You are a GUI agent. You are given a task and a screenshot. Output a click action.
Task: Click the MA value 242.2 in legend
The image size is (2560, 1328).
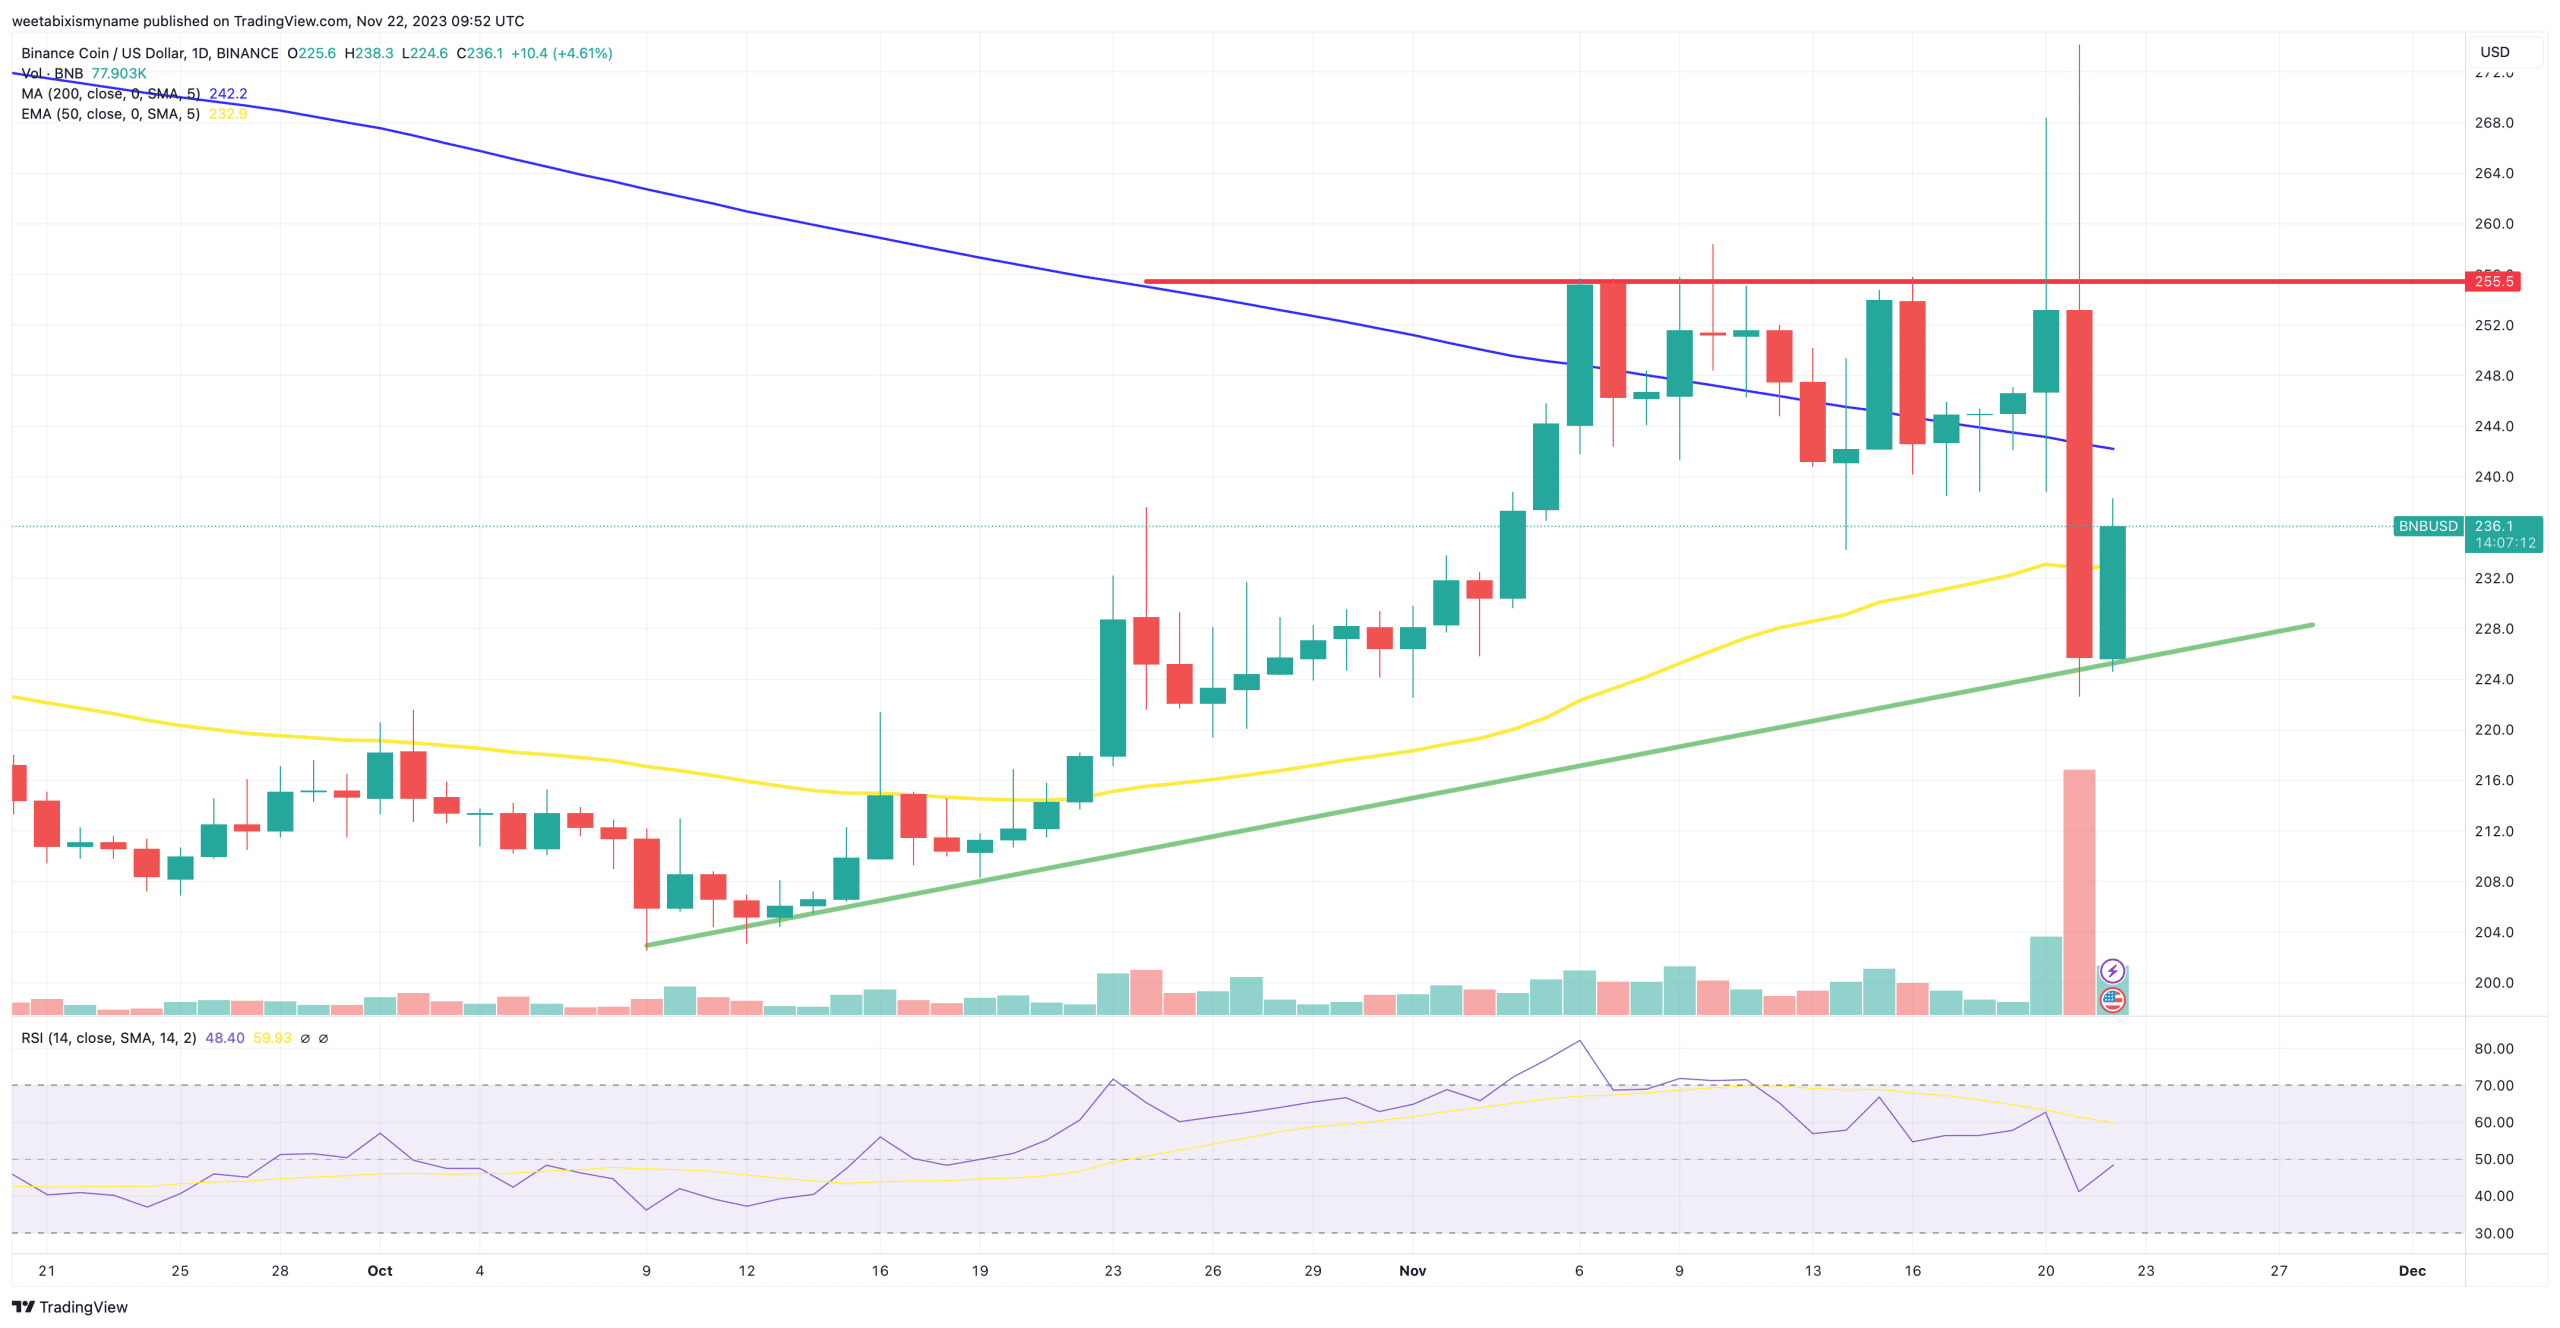pyautogui.click(x=228, y=93)
